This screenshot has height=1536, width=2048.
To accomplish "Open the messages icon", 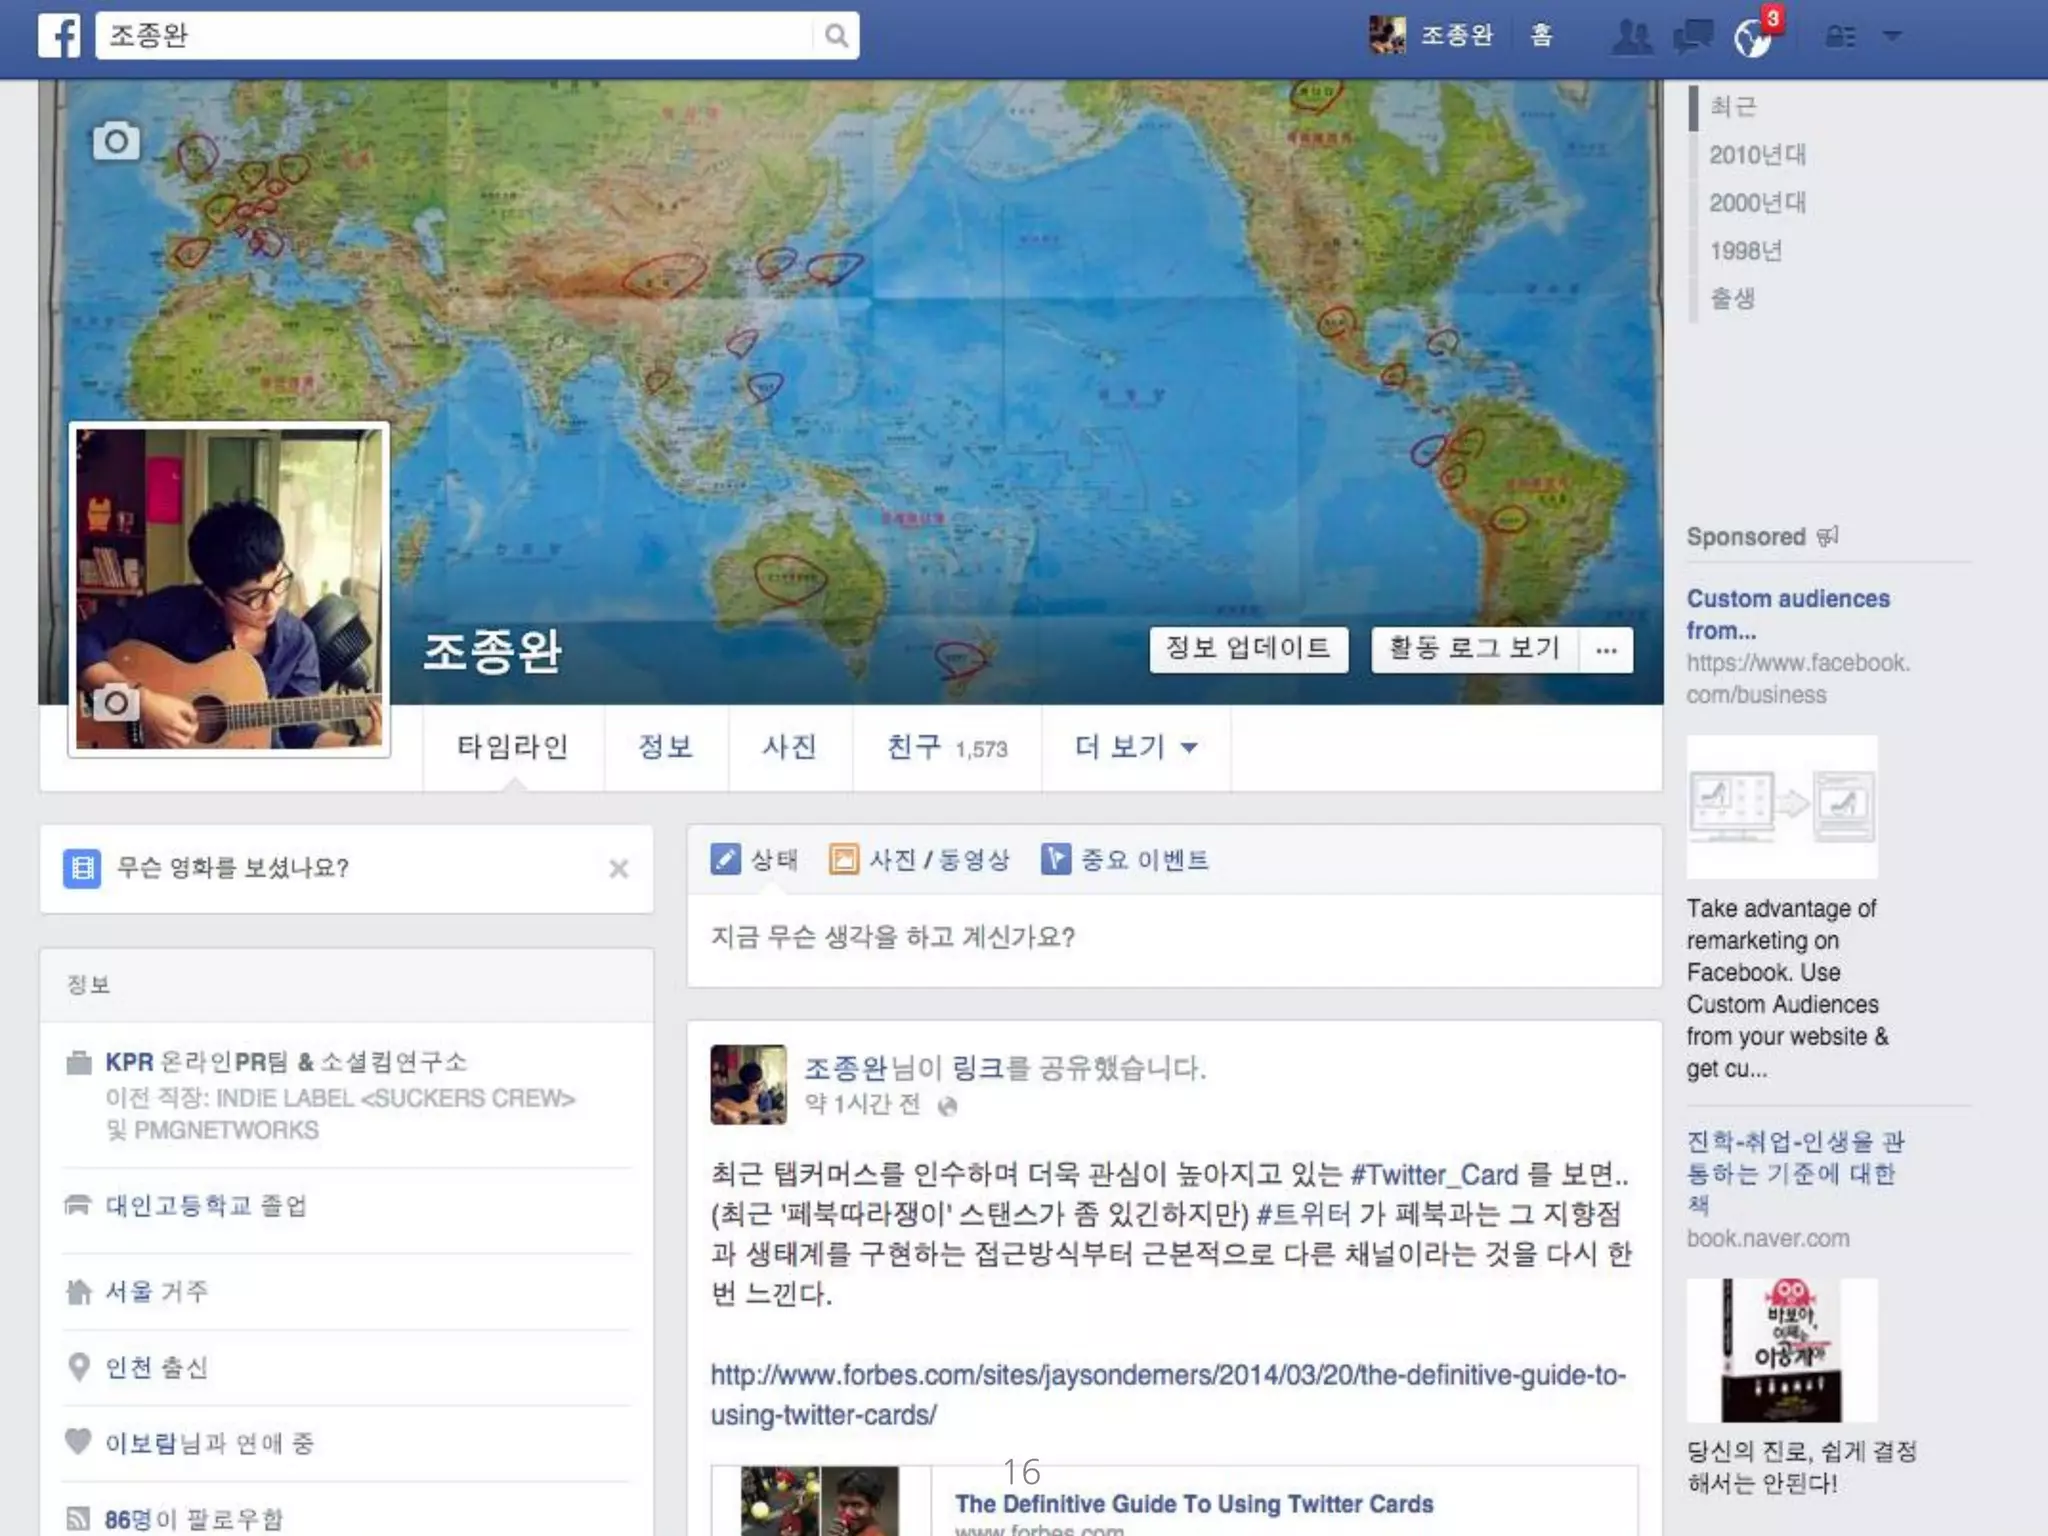I will click(x=1692, y=37).
